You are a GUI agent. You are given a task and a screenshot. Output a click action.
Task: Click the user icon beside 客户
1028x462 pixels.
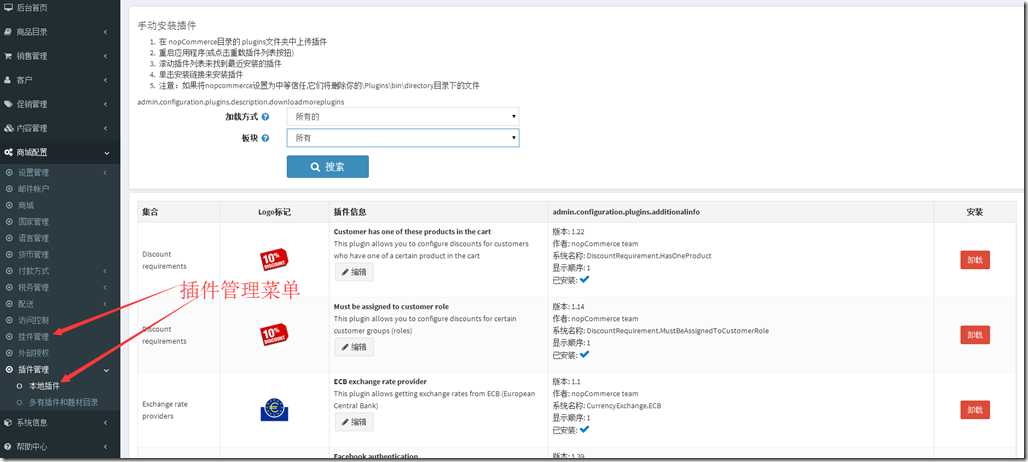pos(8,80)
